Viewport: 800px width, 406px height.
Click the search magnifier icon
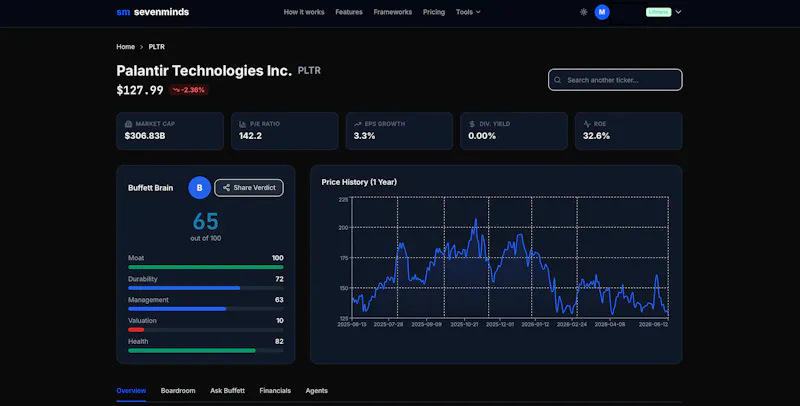tap(558, 80)
